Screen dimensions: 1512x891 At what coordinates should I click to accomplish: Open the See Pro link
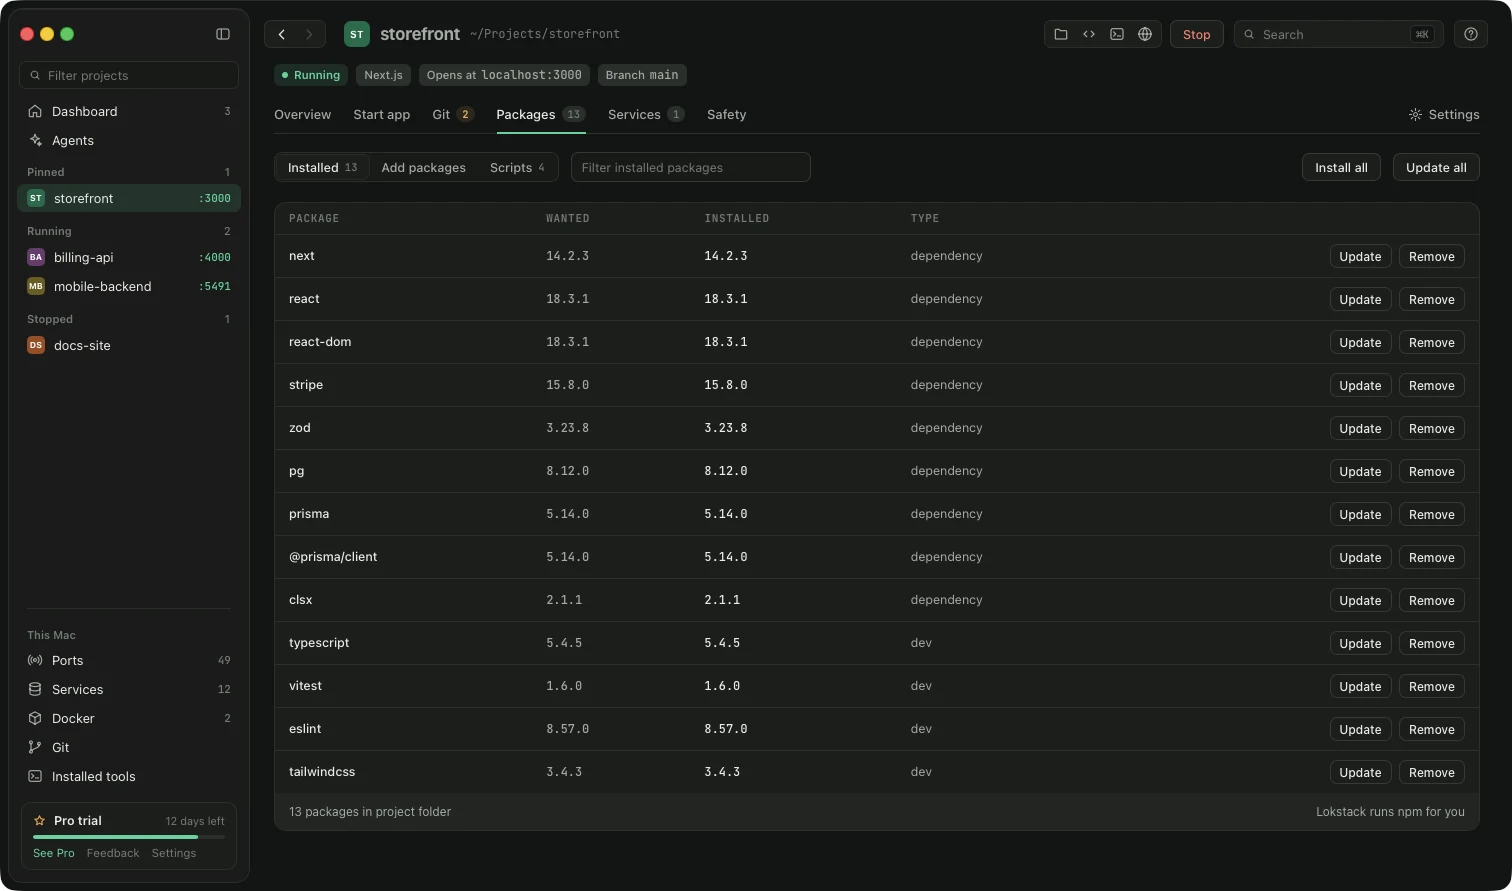(54, 853)
